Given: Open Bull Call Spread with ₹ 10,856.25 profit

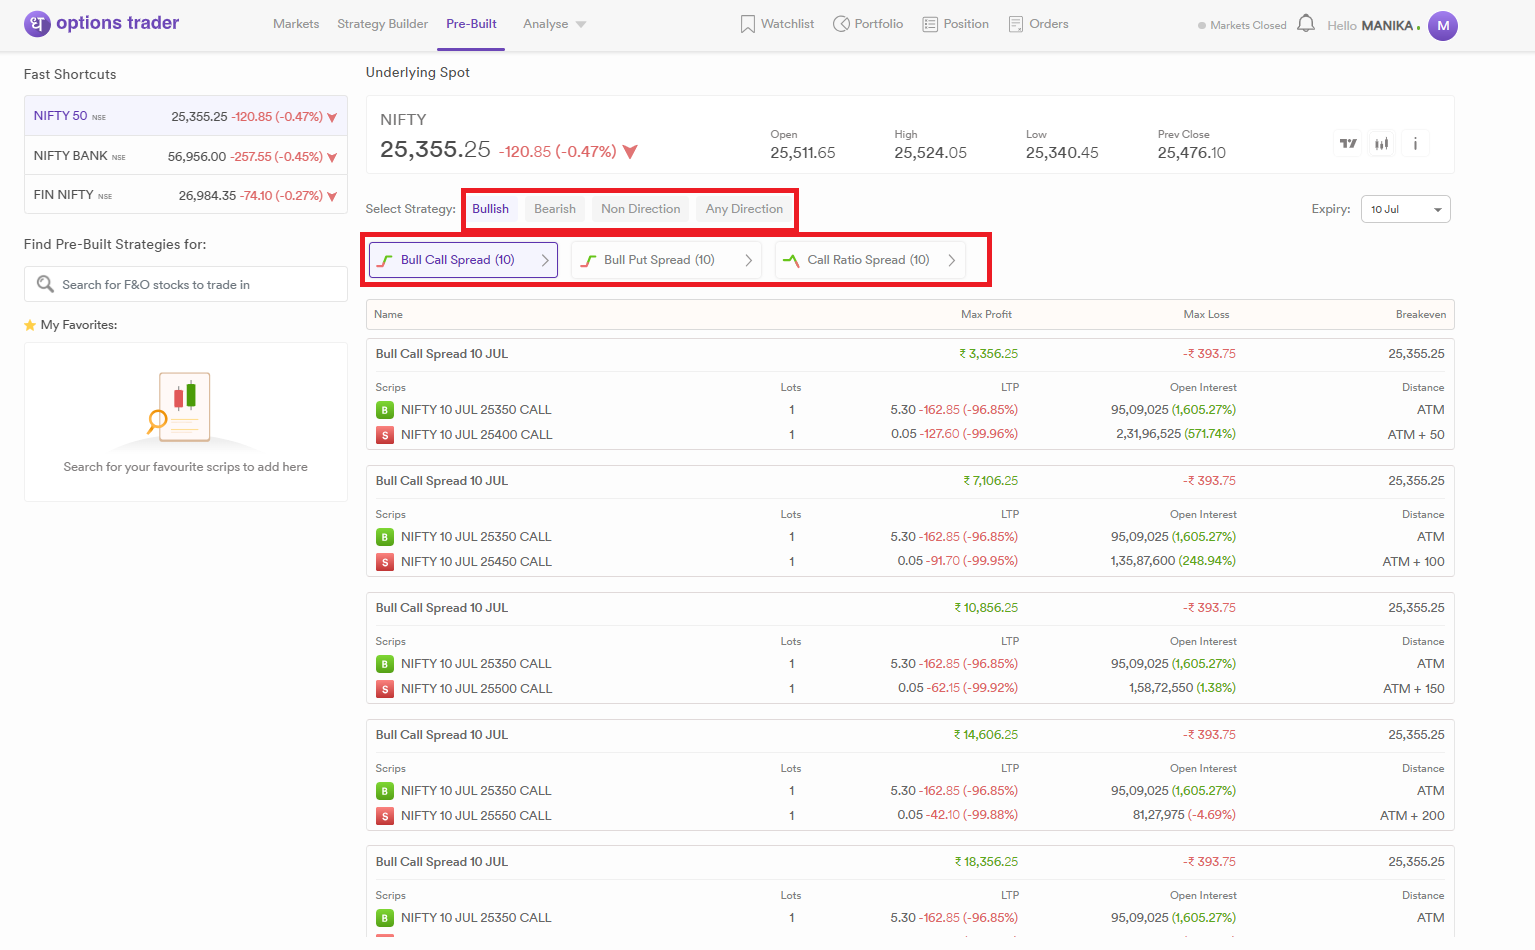Looking at the screenshot, I should pos(910,608).
